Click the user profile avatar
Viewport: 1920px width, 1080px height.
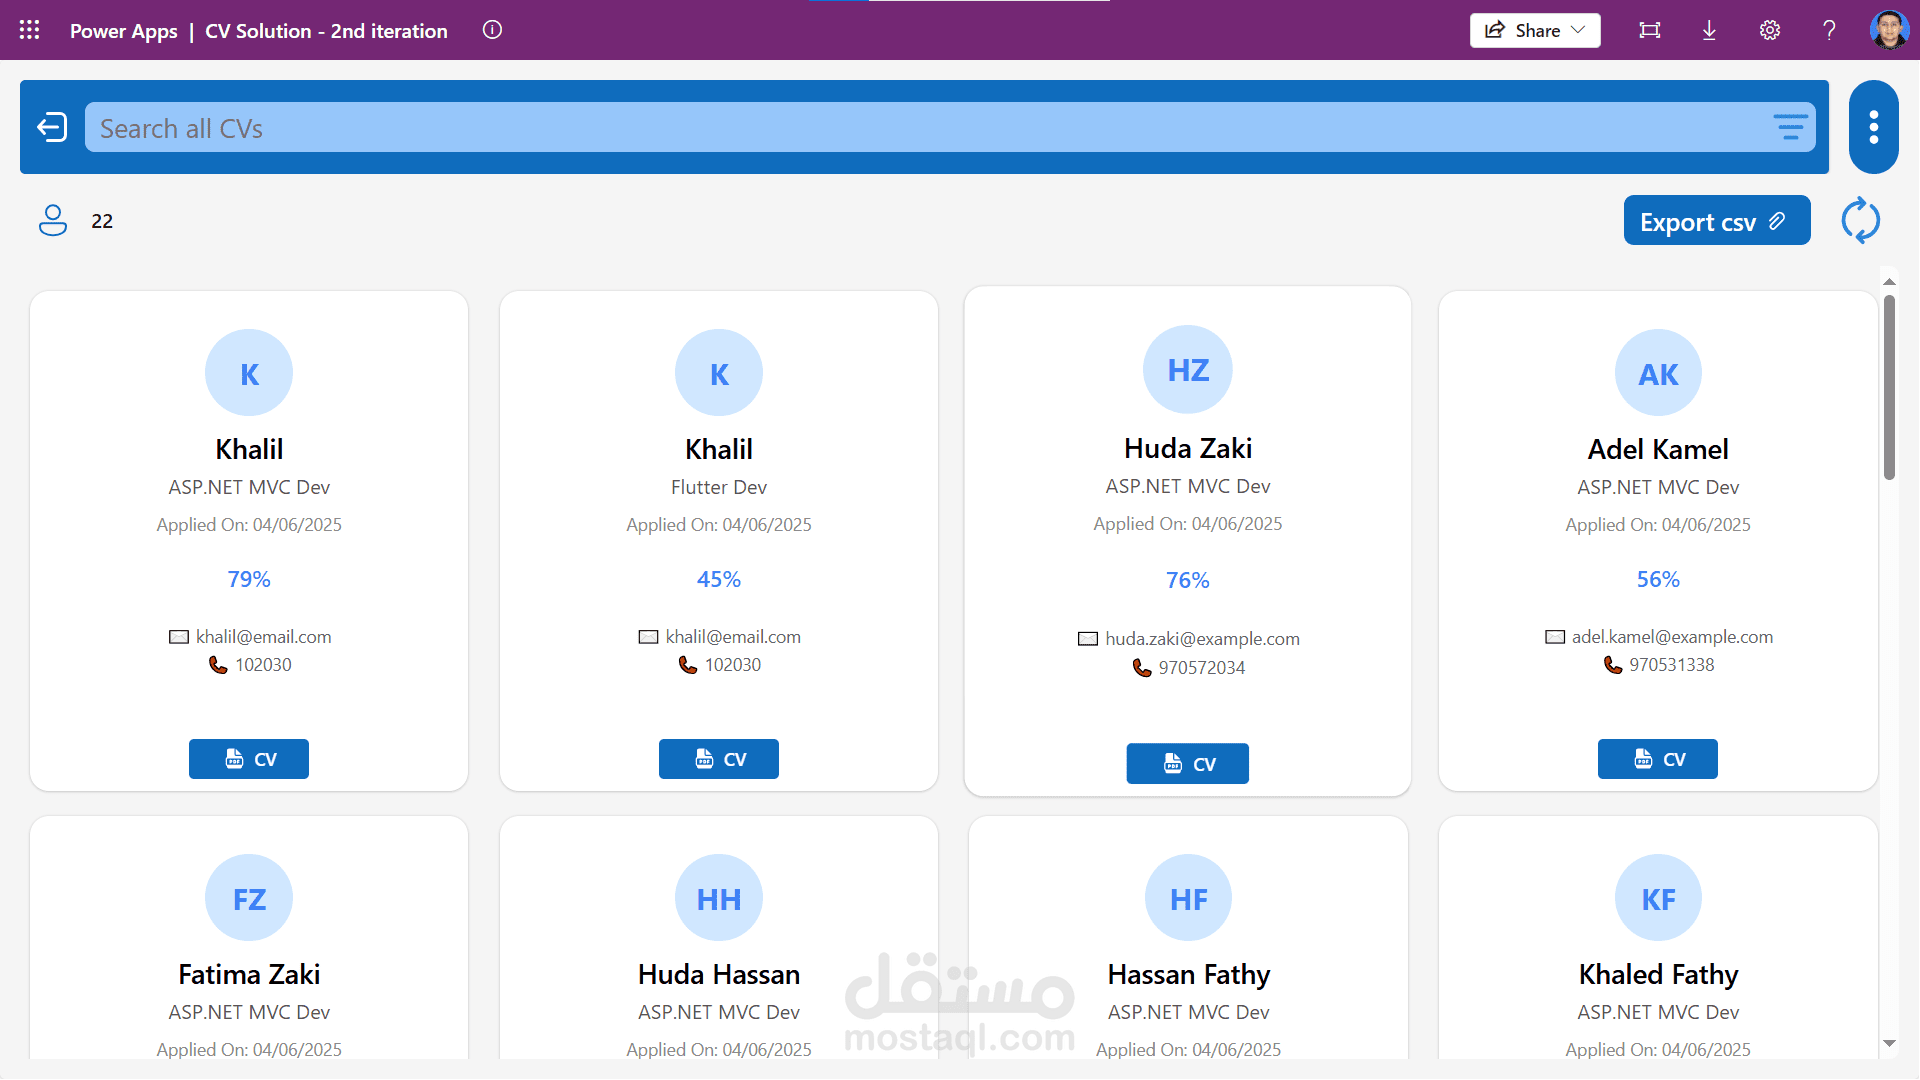pyautogui.click(x=1888, y=30)
